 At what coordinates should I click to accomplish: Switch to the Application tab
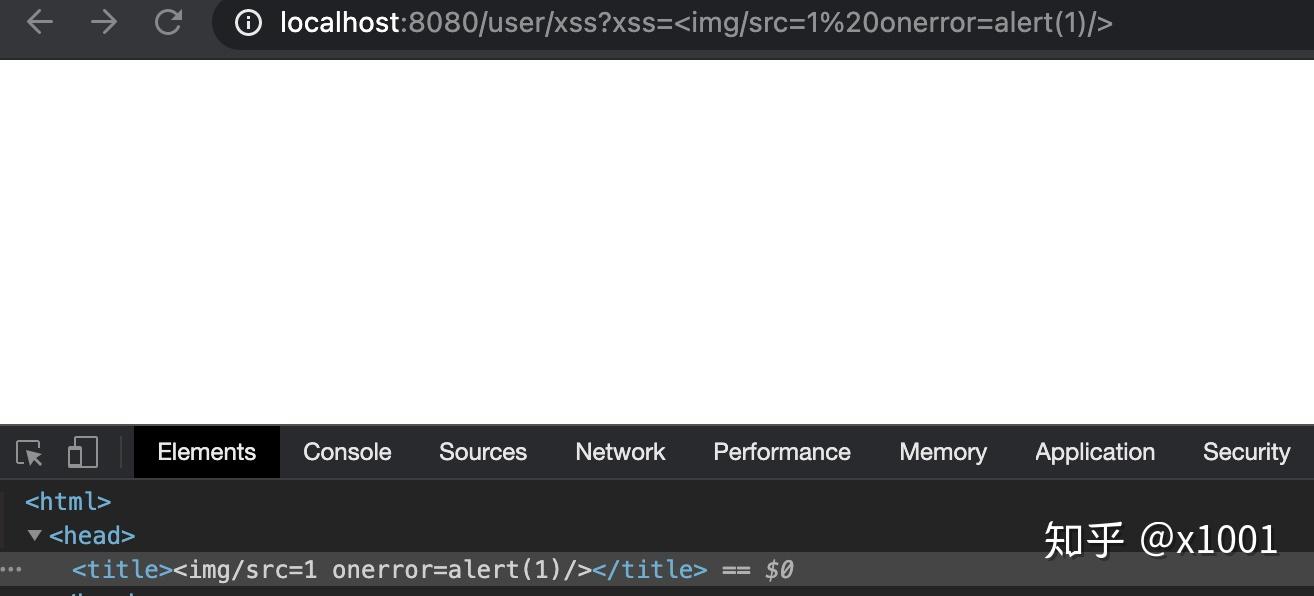pos(1094,452)
